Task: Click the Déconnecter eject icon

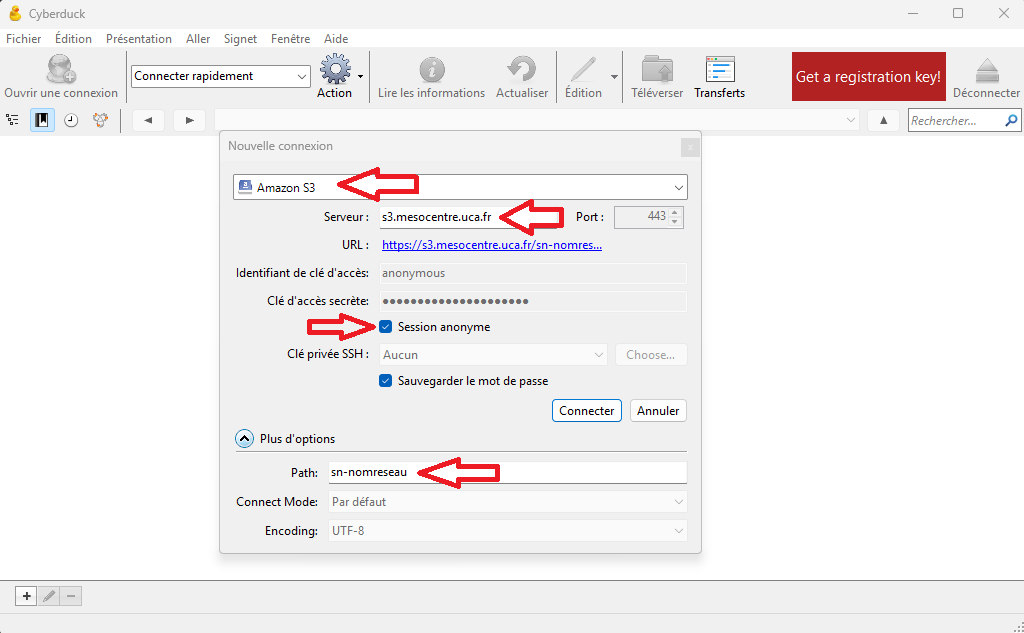Action: click(x=987, y=71)
